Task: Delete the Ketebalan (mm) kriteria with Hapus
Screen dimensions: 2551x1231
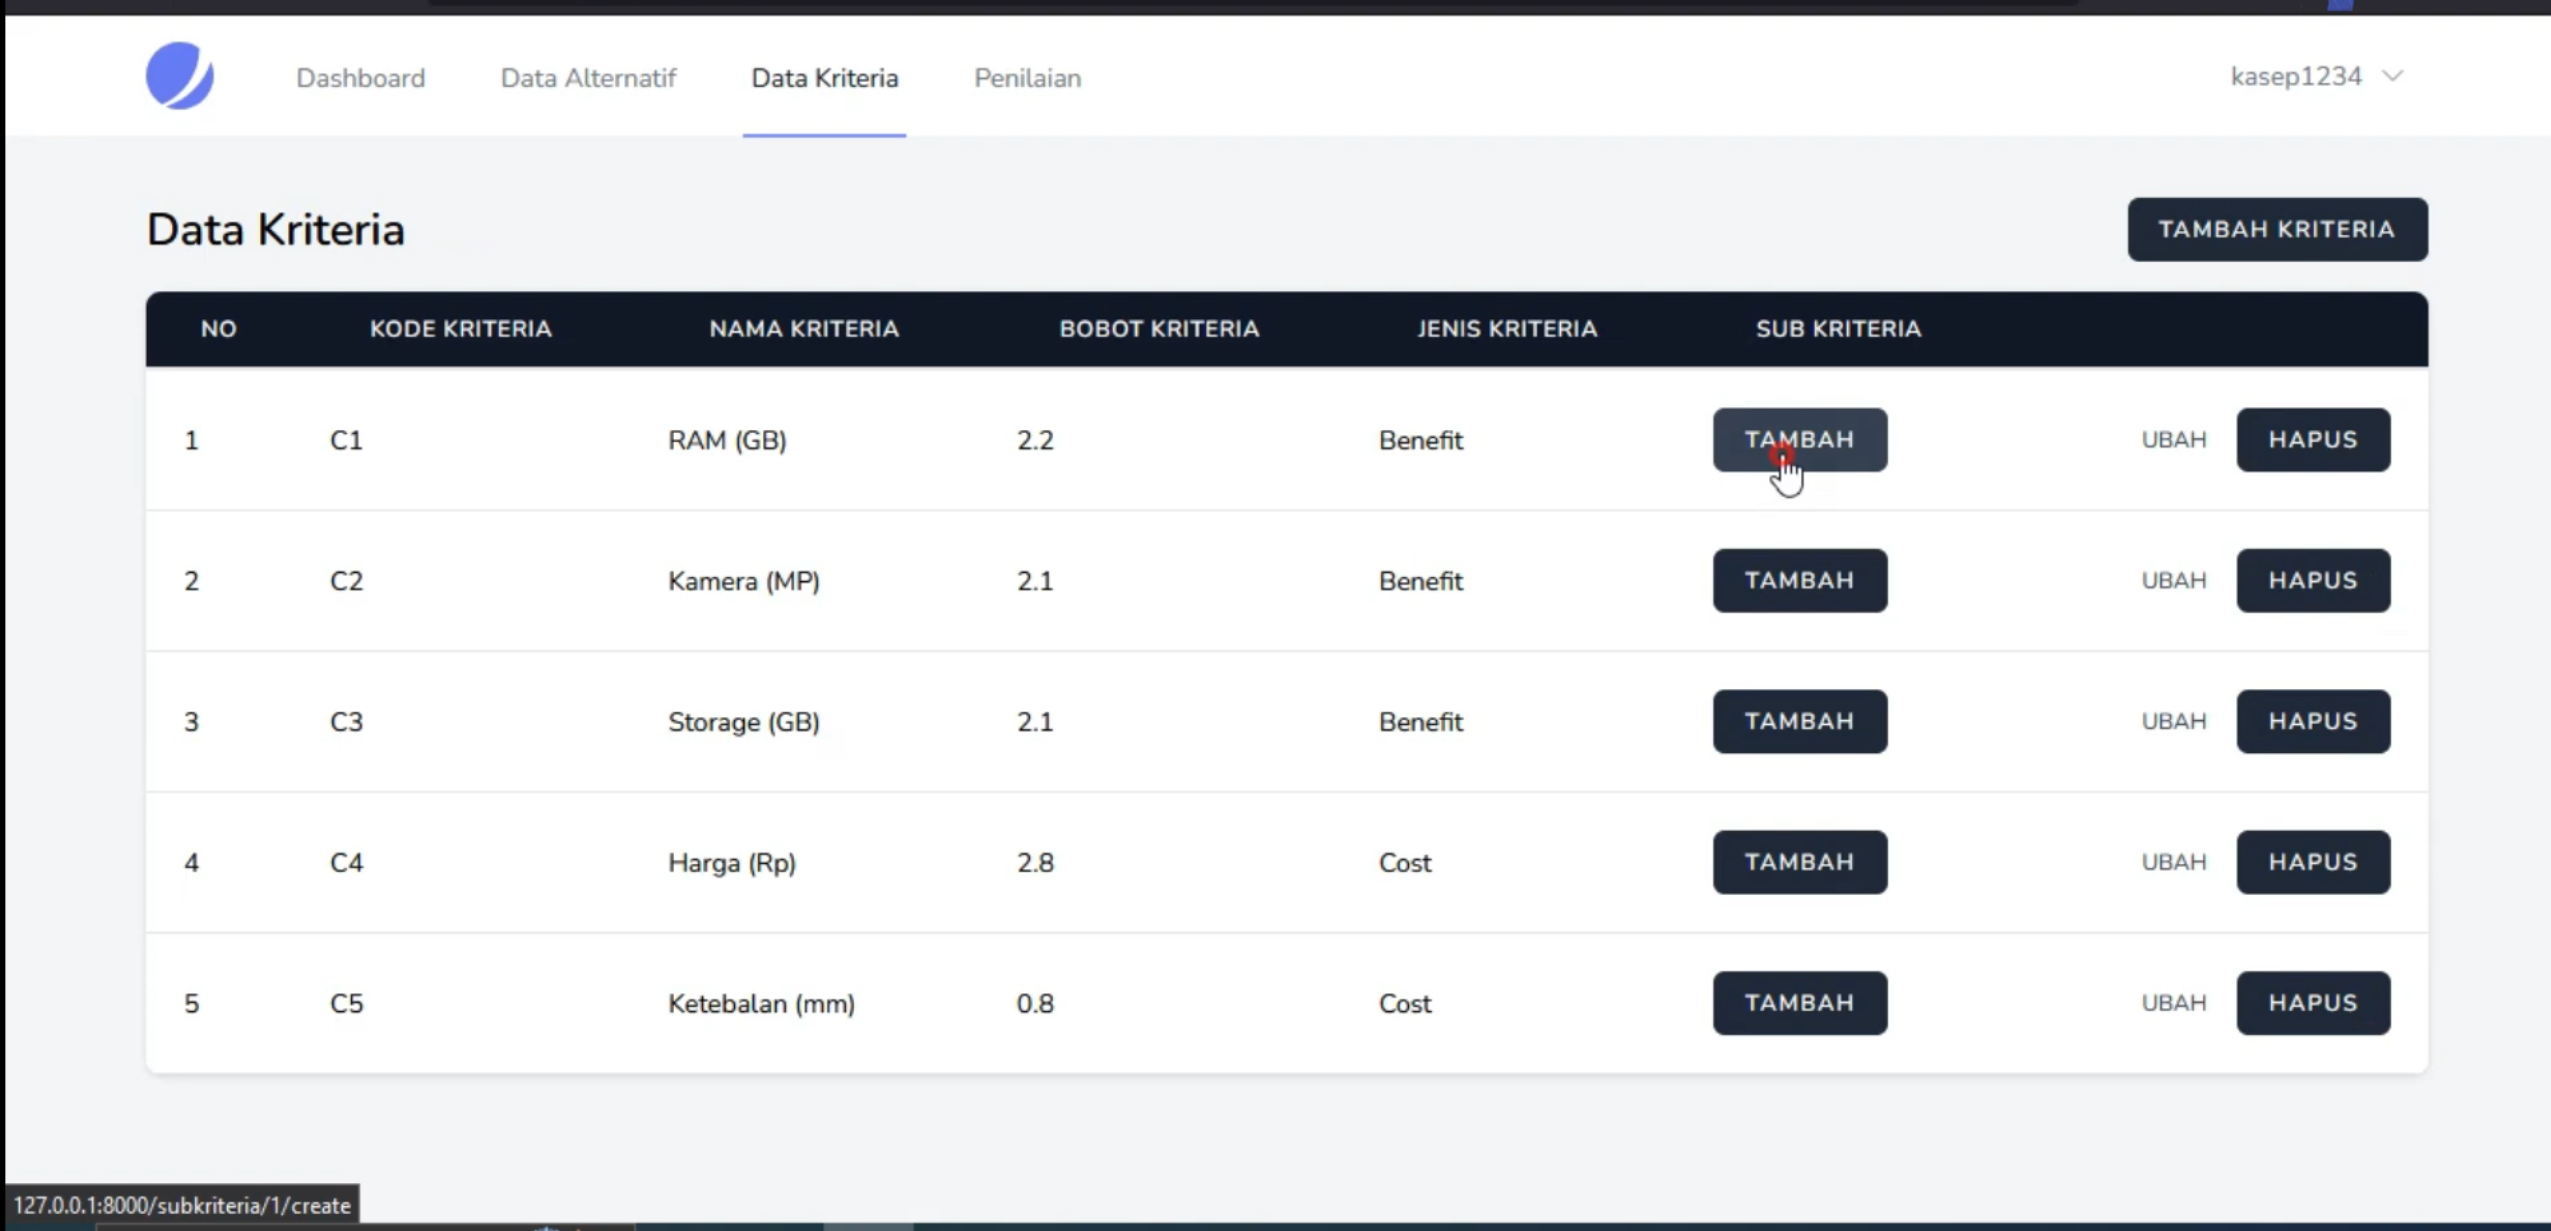Action: coord(2313,1003)
